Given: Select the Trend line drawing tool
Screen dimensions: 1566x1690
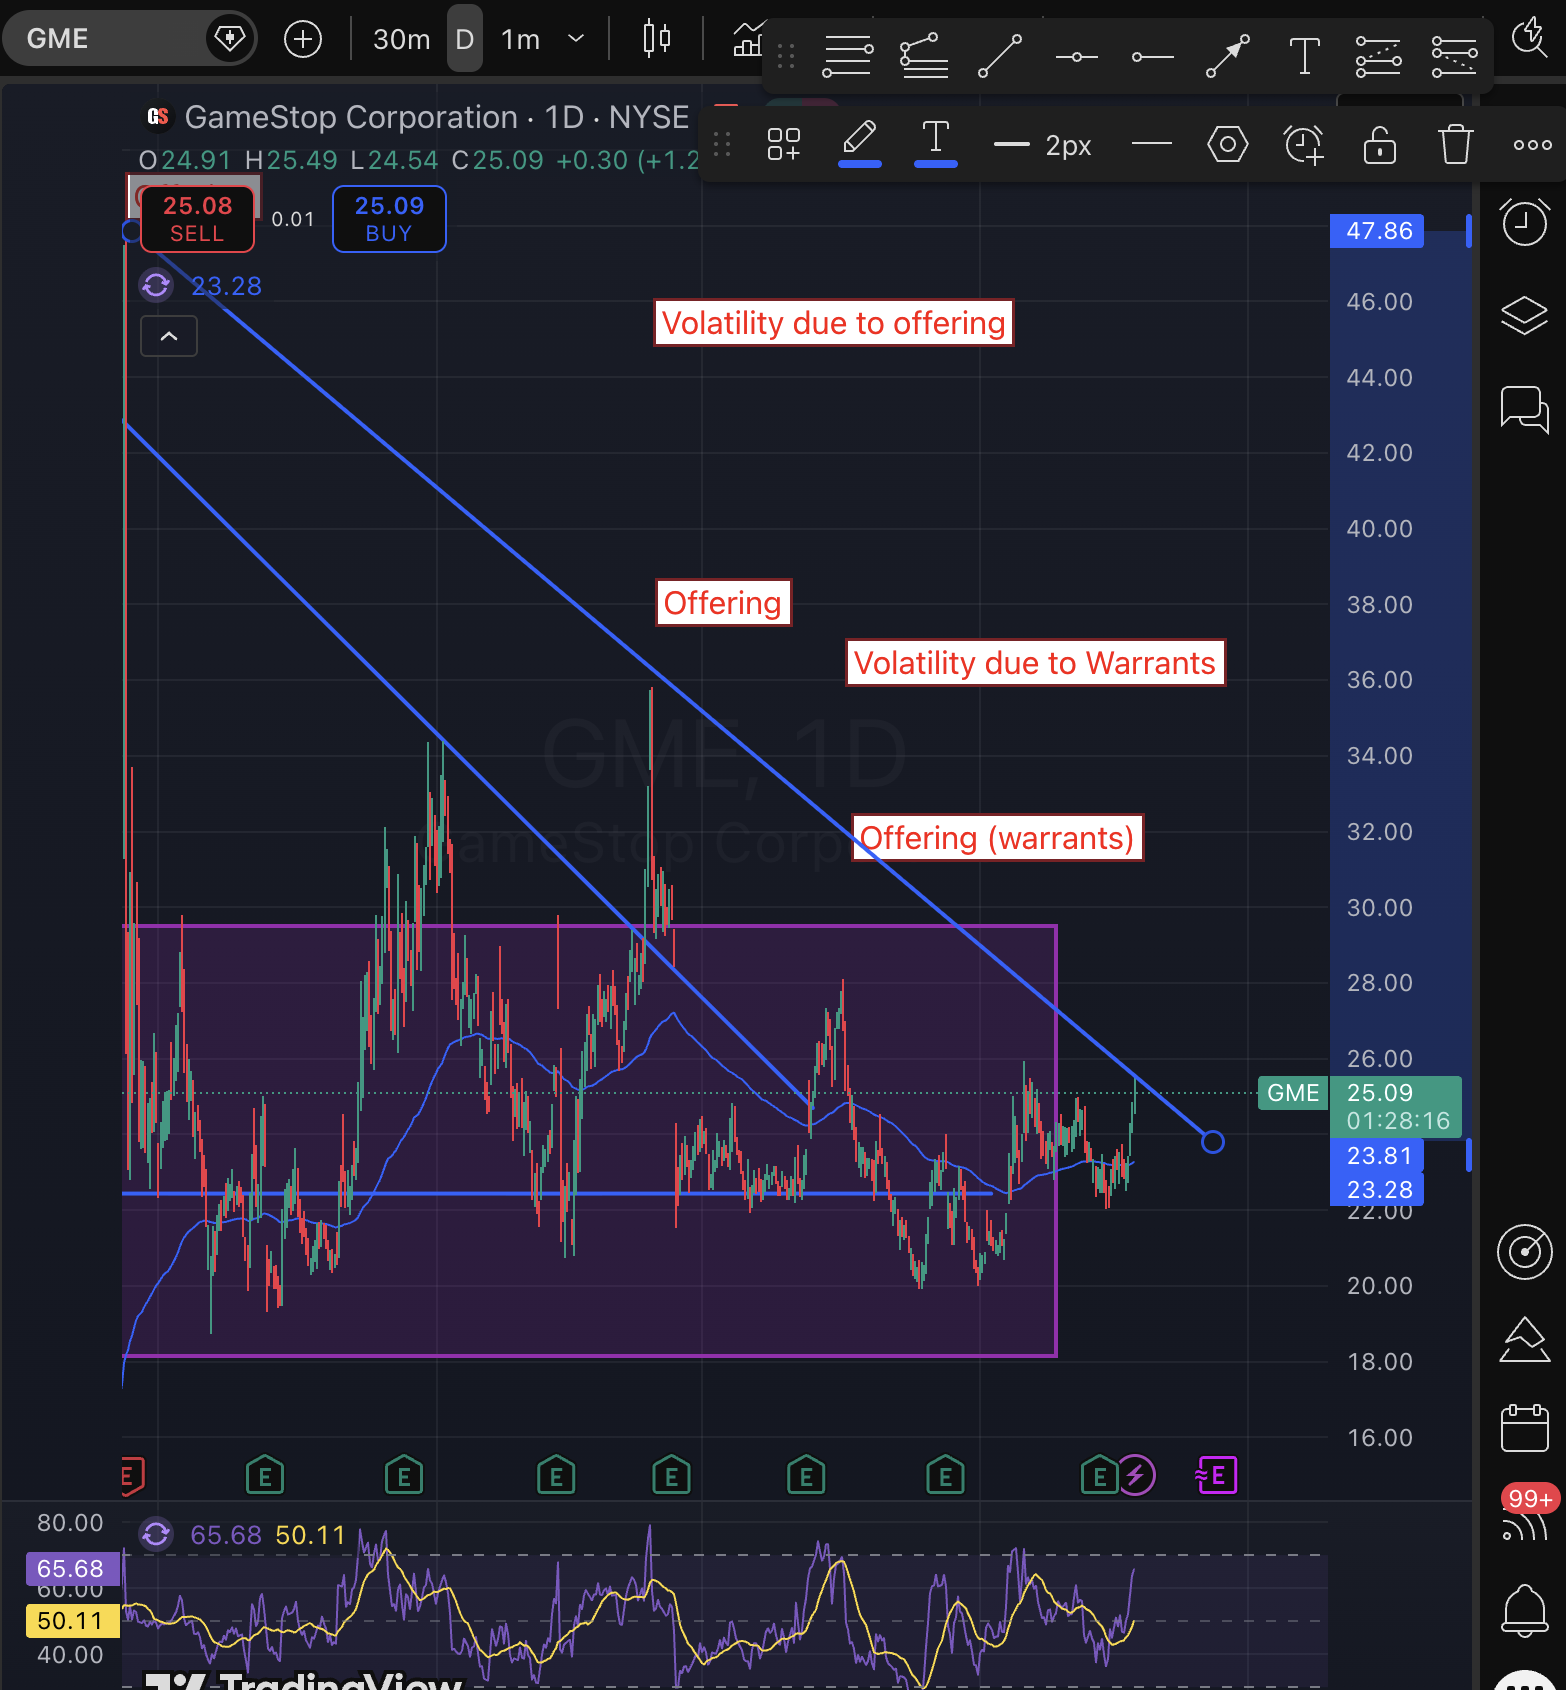Looking at the screenshot, I should [1000, 56].
